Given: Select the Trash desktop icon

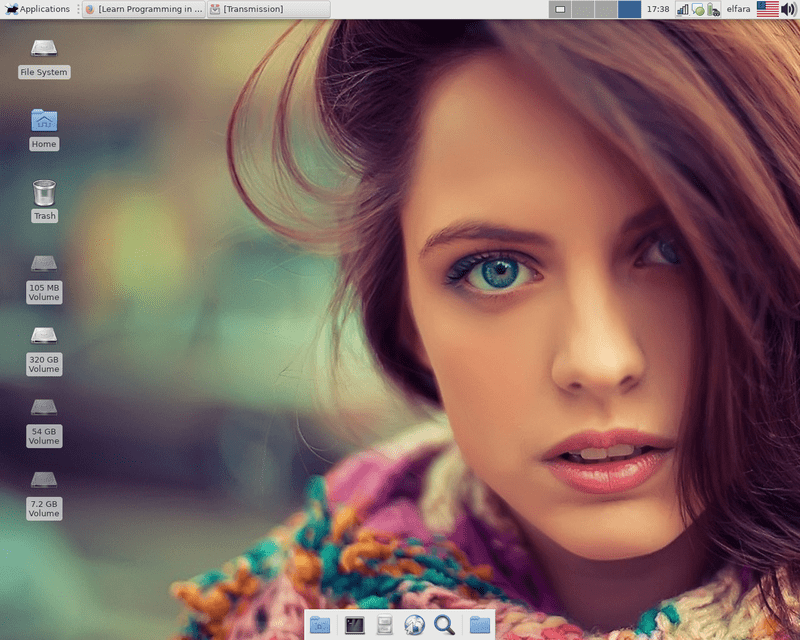Looking at the screenshot, I should [44, 192].
